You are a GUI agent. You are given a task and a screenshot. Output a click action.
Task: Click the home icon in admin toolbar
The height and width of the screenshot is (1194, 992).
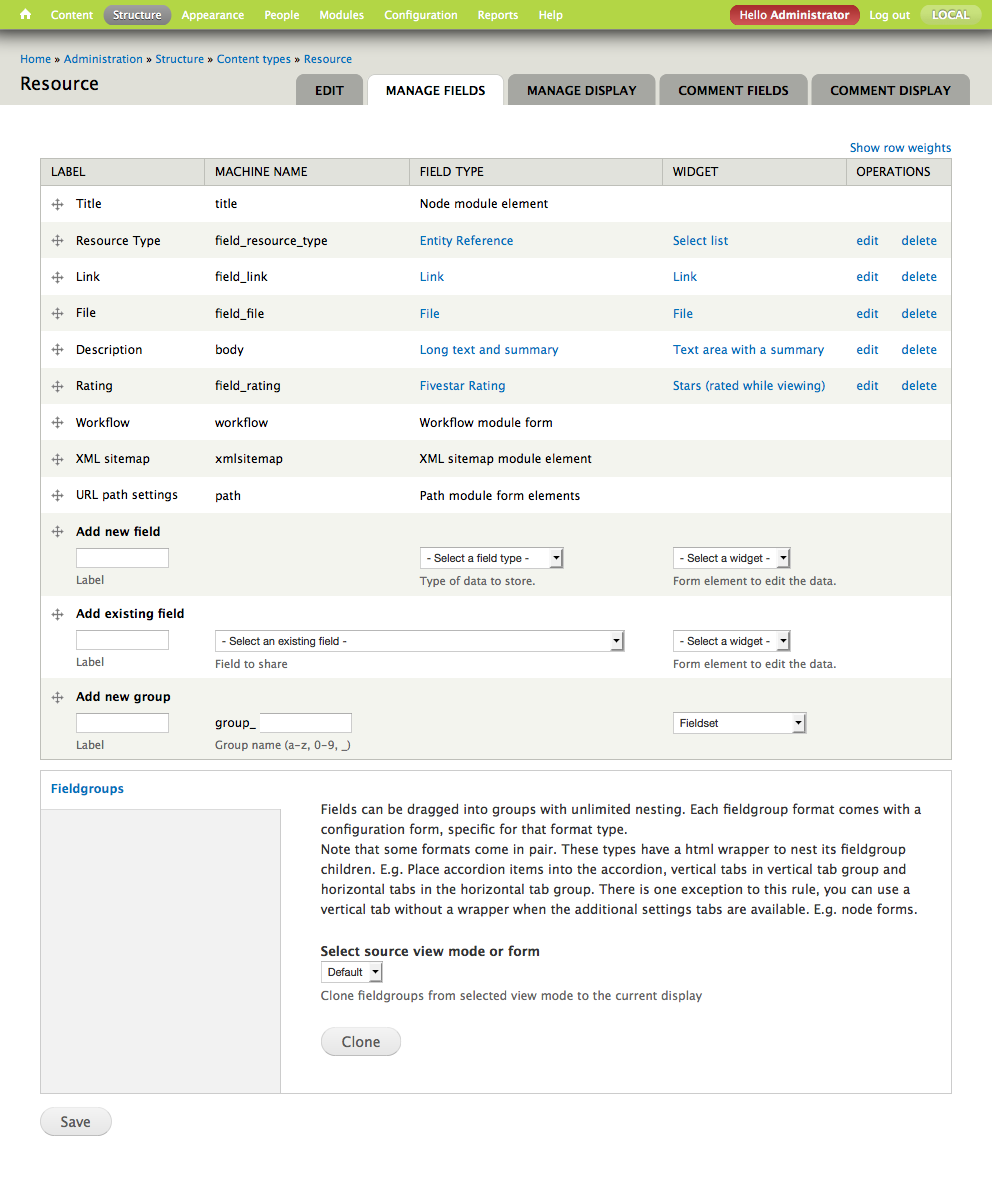click(26, 15)
